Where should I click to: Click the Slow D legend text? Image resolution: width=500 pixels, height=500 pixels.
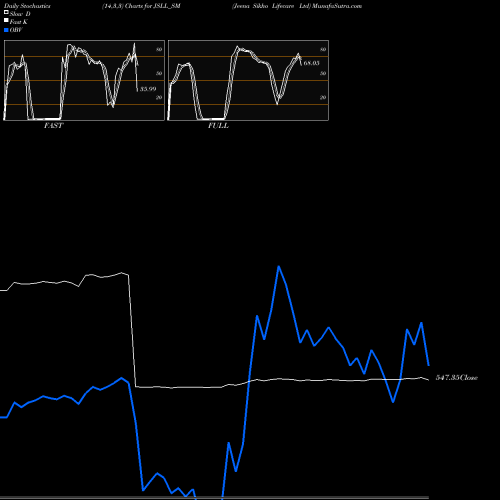coord(20,14)
